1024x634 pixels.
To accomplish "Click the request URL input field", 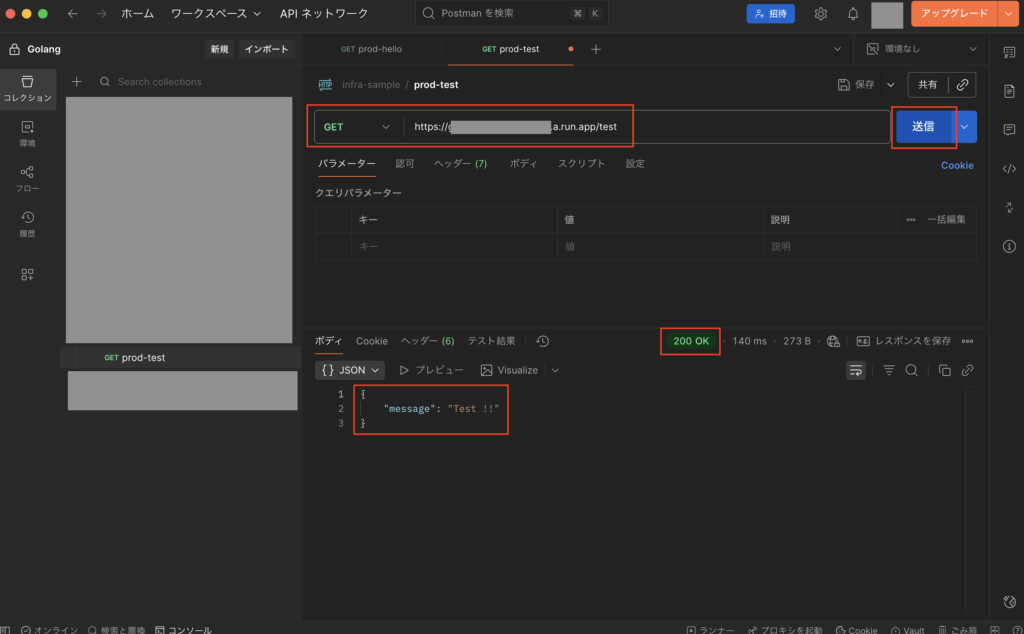I will coord(640,127).
